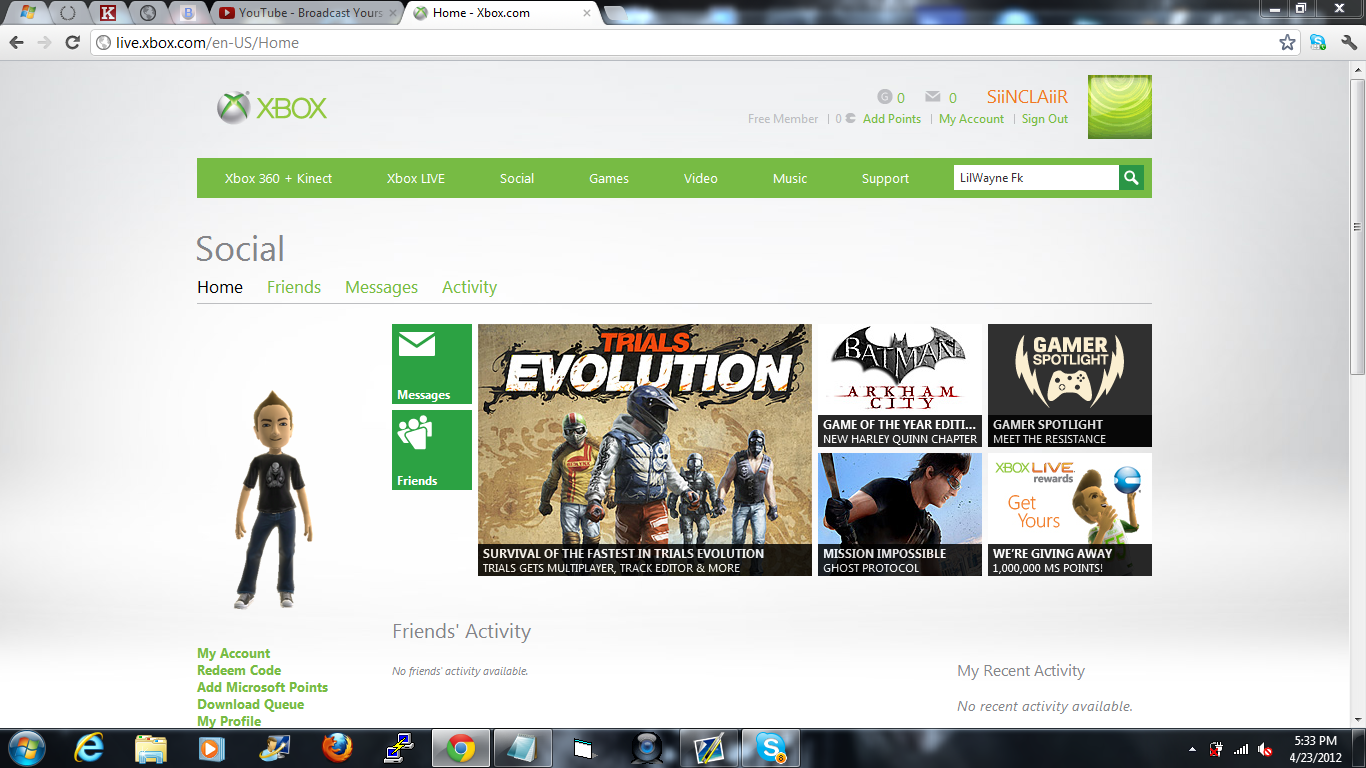The height and width of the screenshot is (768, 1366).
Task: Click the Xbox logo in the page header
Action: point(272,108)
